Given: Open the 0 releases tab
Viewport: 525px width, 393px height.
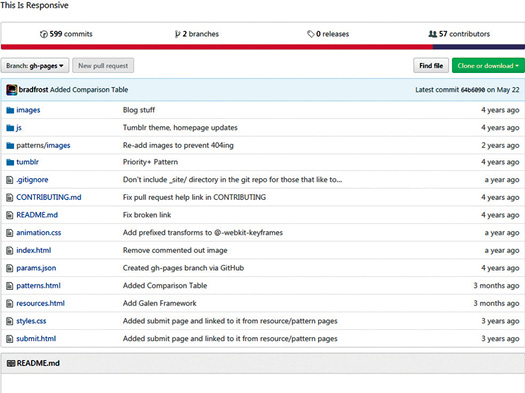Looking at the screenshot, I should (x=328, y=34).
